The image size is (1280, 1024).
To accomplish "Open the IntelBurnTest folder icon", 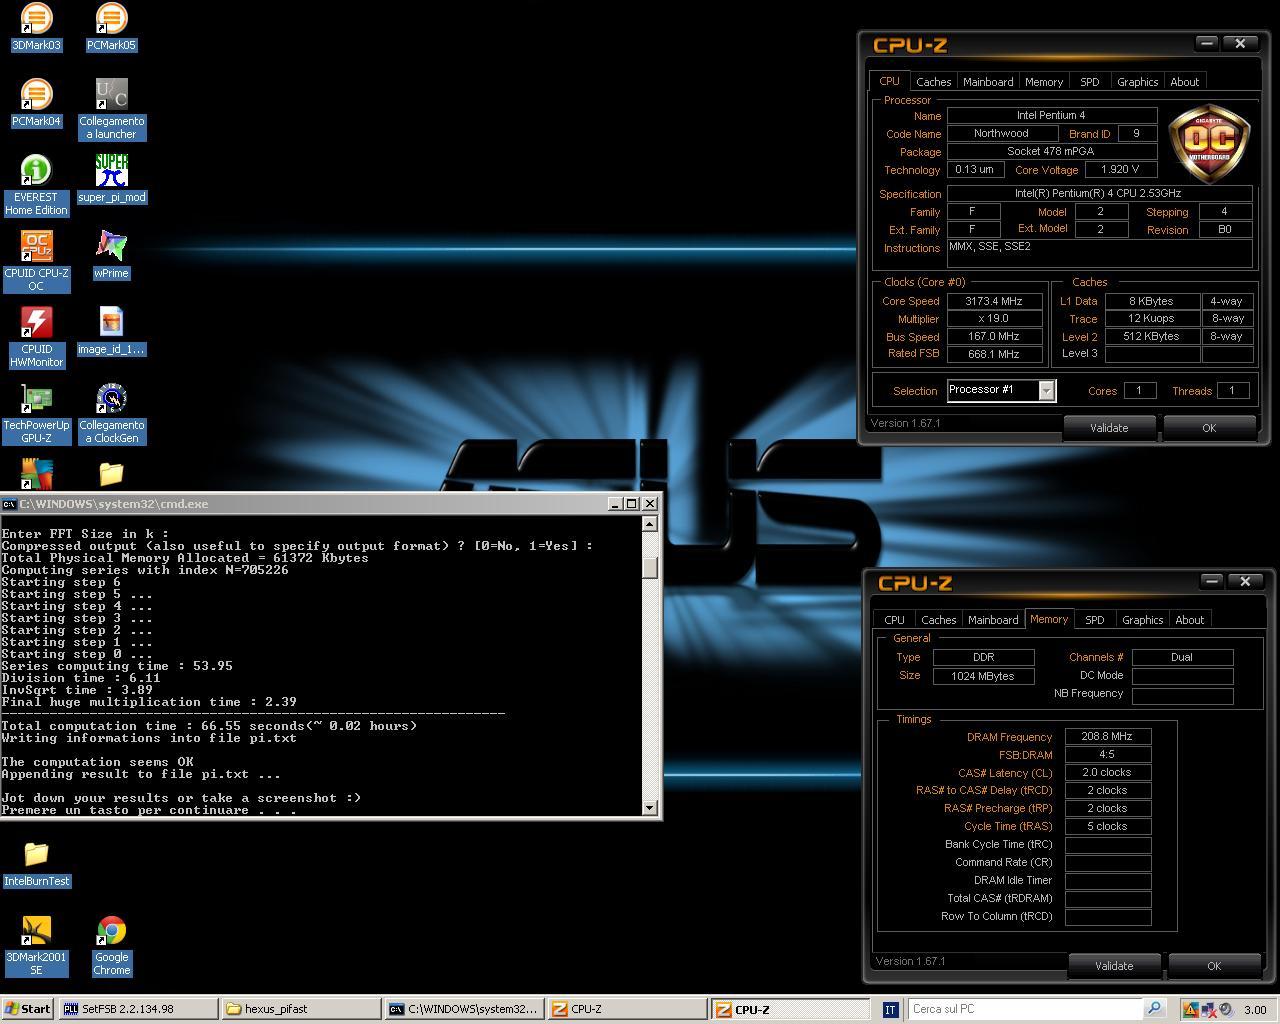I will (x=36, y=863).
